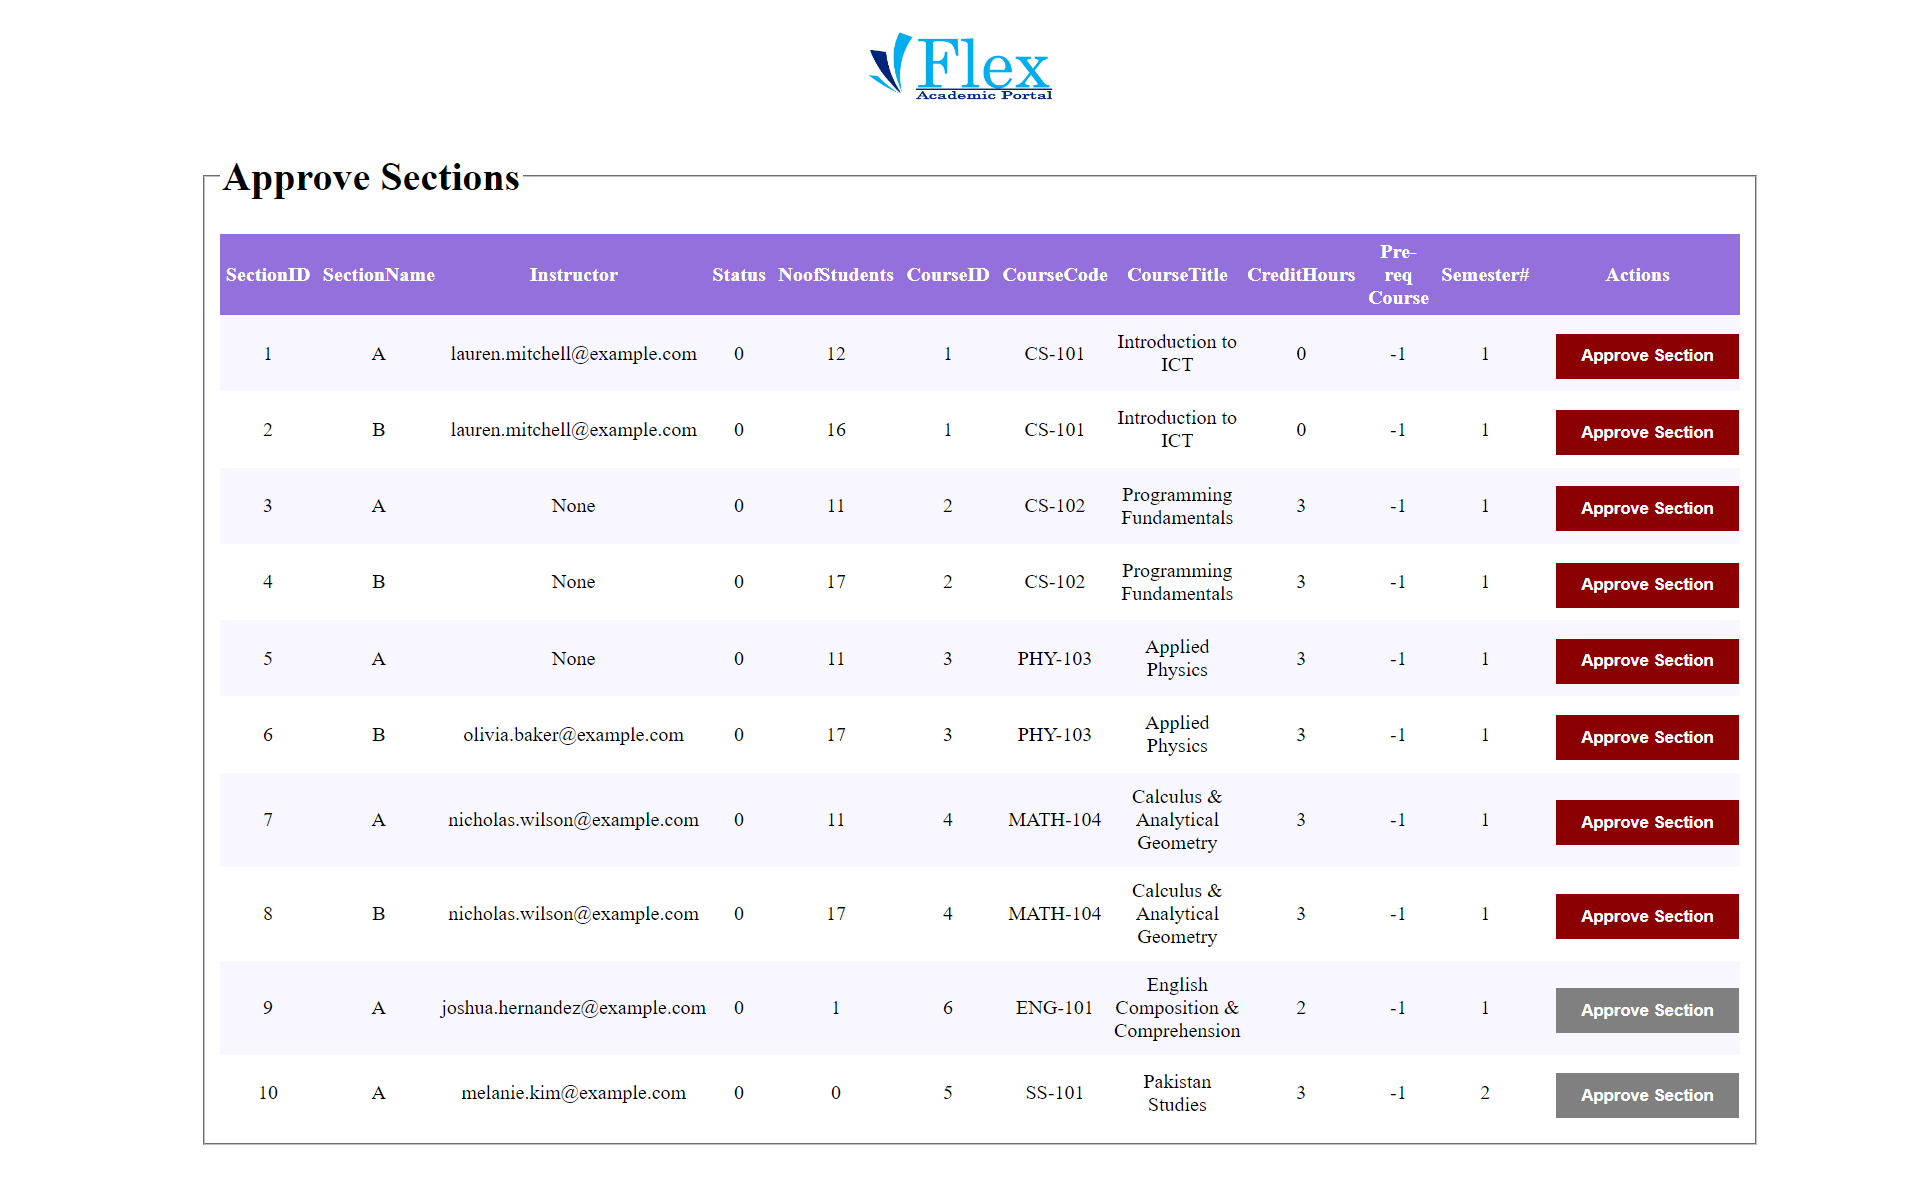Click the CourseTitle column header
Image resolution: width=1920 pixels, height=1195 pixels.
click(1177, 275)
